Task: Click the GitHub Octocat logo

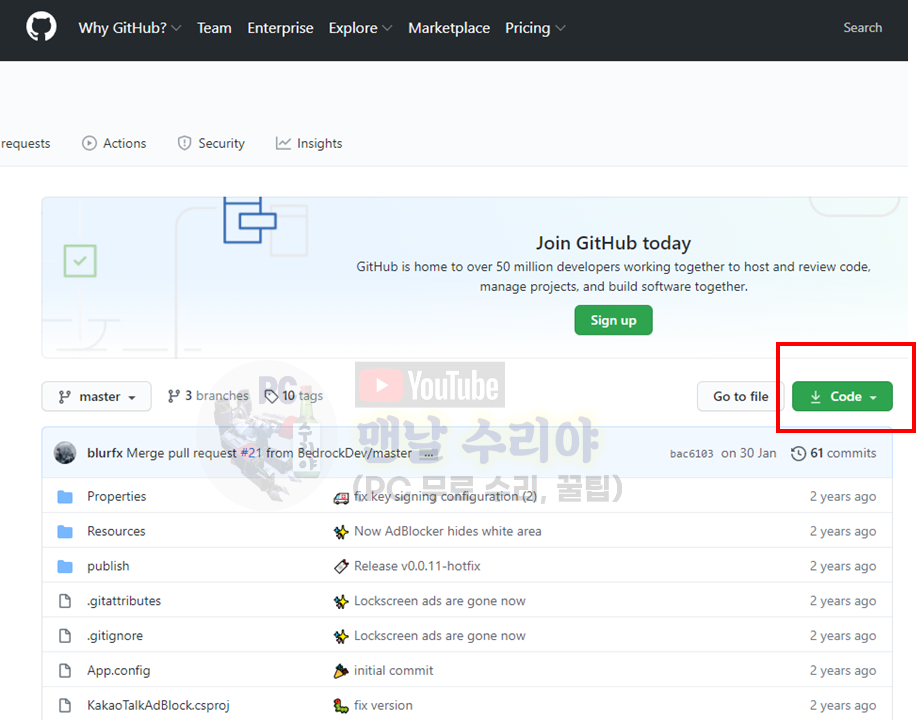Action: pyautogui.click(x=41, y=27)
